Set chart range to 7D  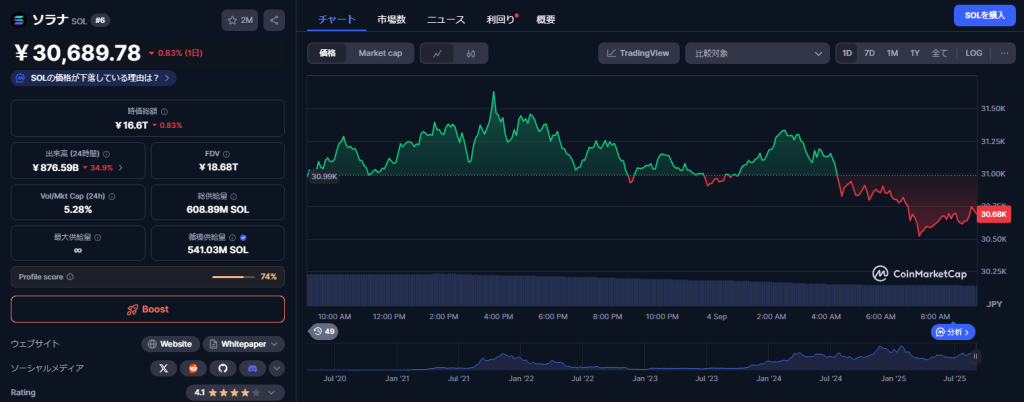tap(869, 54)
